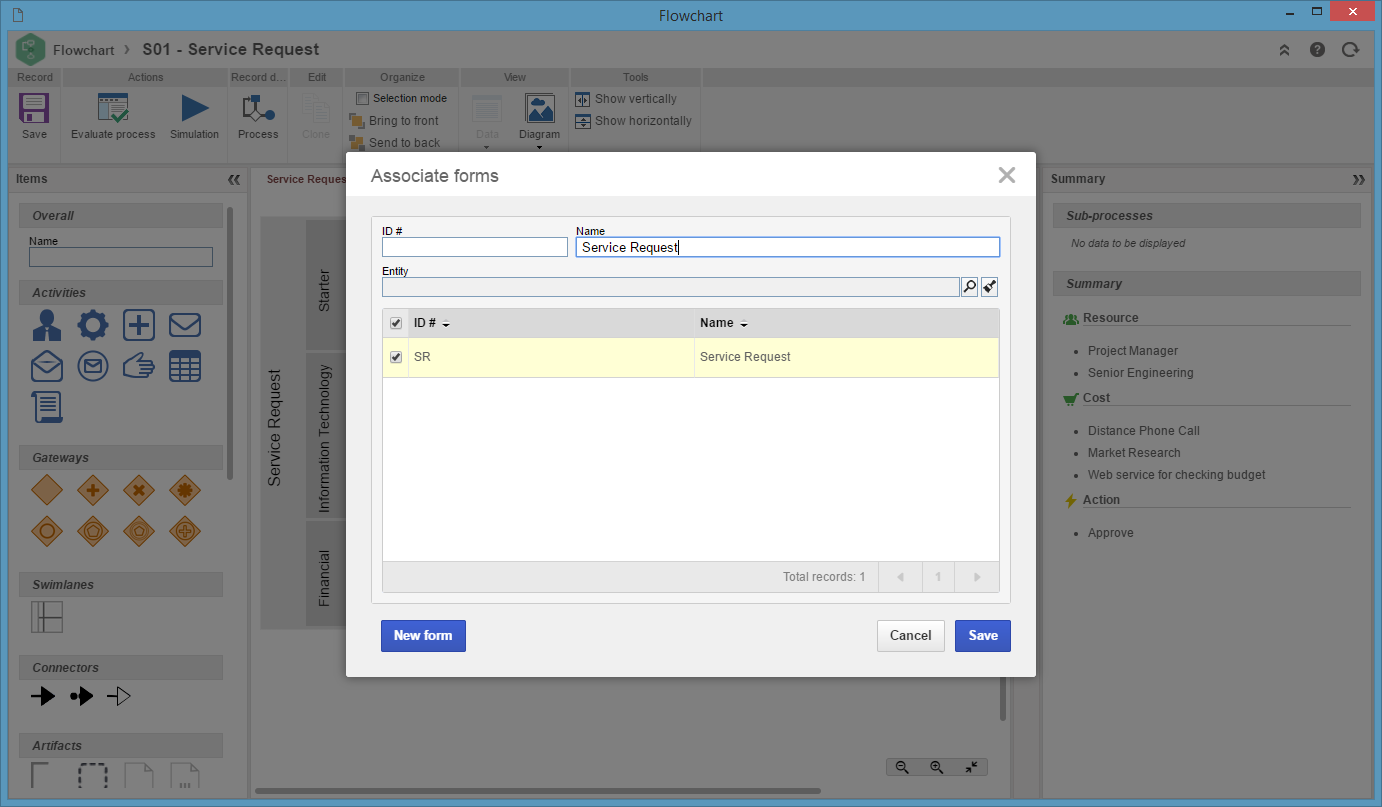Click the Approve action entry
This screenshot has width=1382, height=807.
(1111, 533)
